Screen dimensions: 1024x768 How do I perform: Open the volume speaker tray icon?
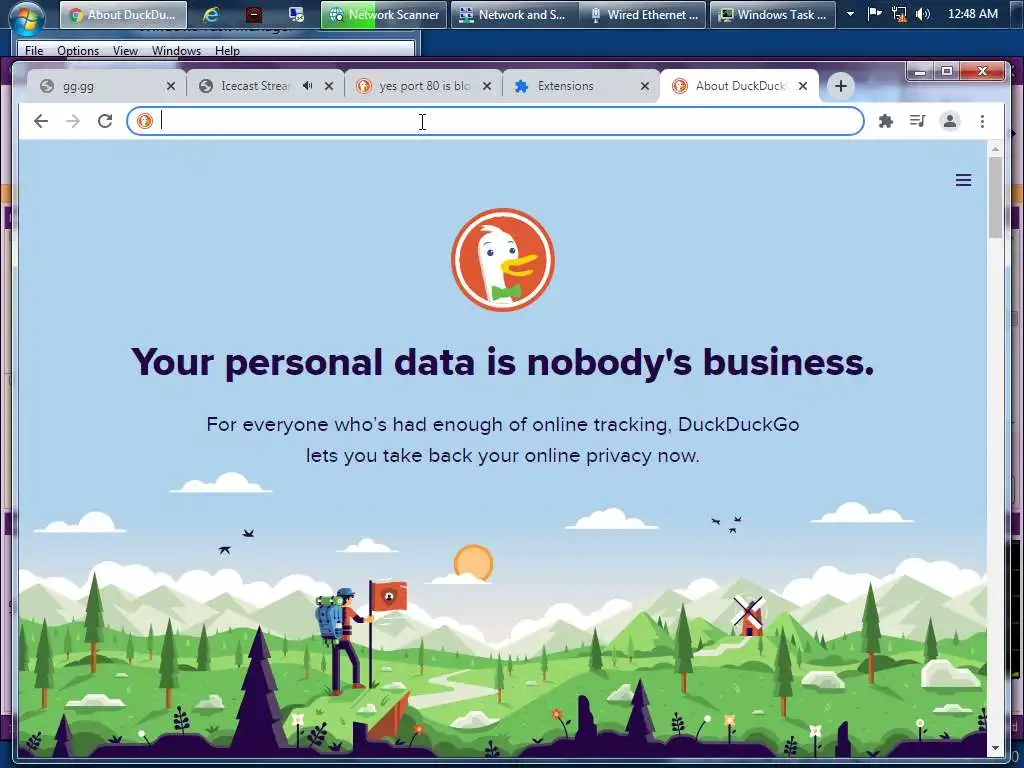tap(922, 14)
